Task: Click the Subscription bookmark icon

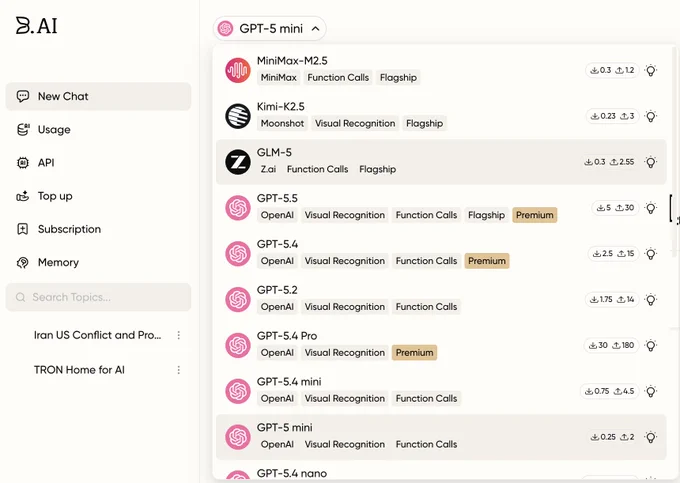Action: [x=23, y=229]
